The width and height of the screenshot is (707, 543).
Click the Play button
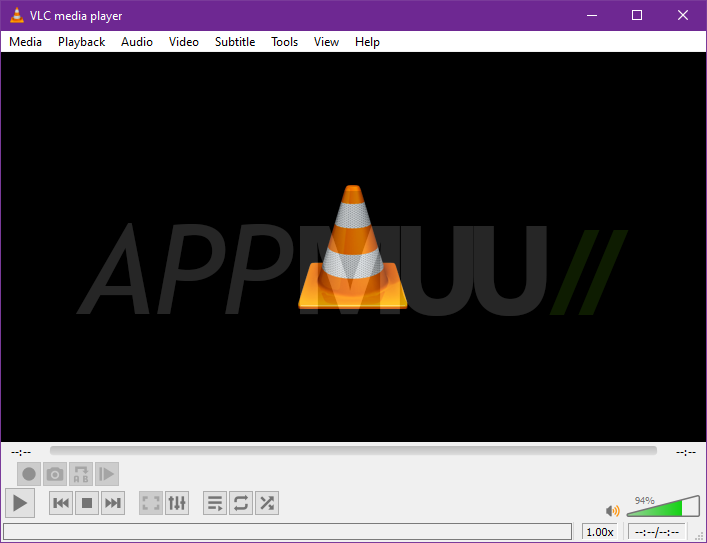(20, 503)
